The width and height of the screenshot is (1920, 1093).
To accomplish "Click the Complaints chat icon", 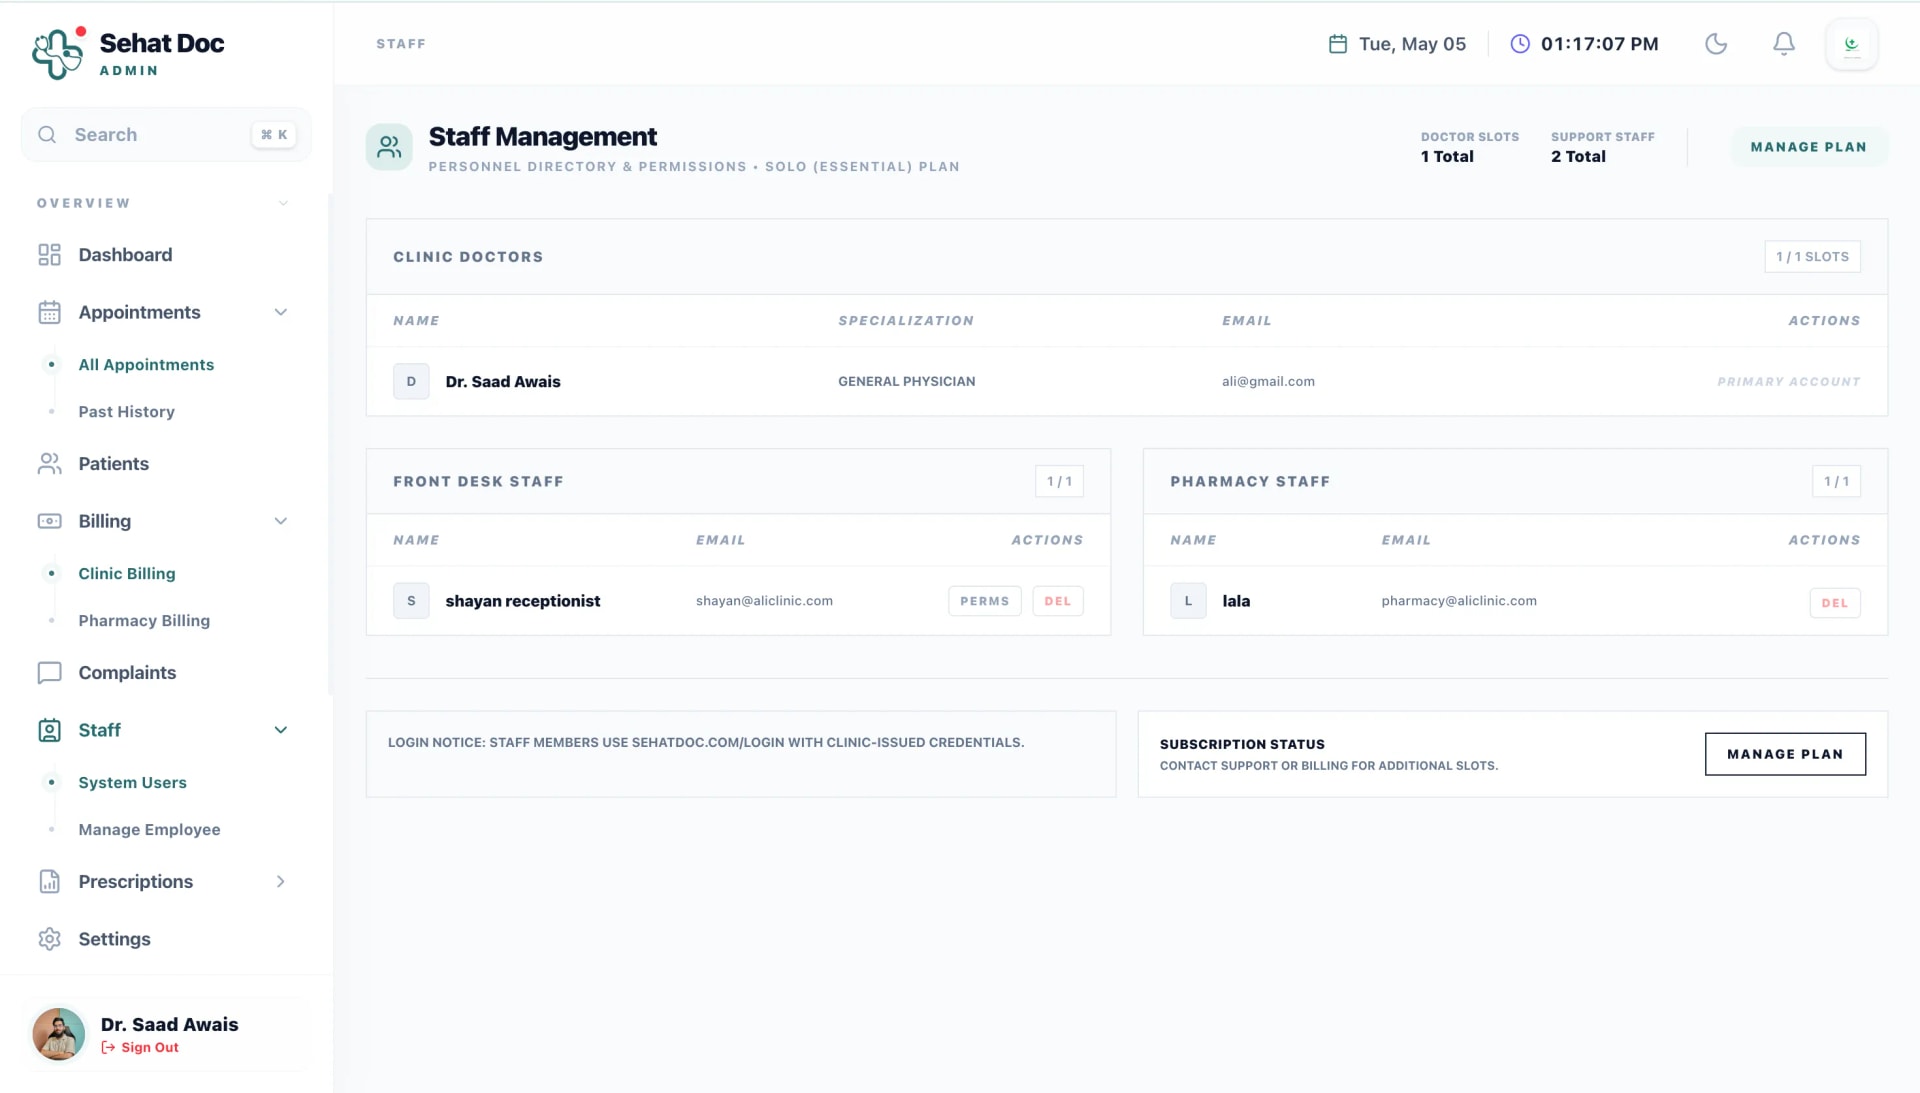I will coord(49,673).
